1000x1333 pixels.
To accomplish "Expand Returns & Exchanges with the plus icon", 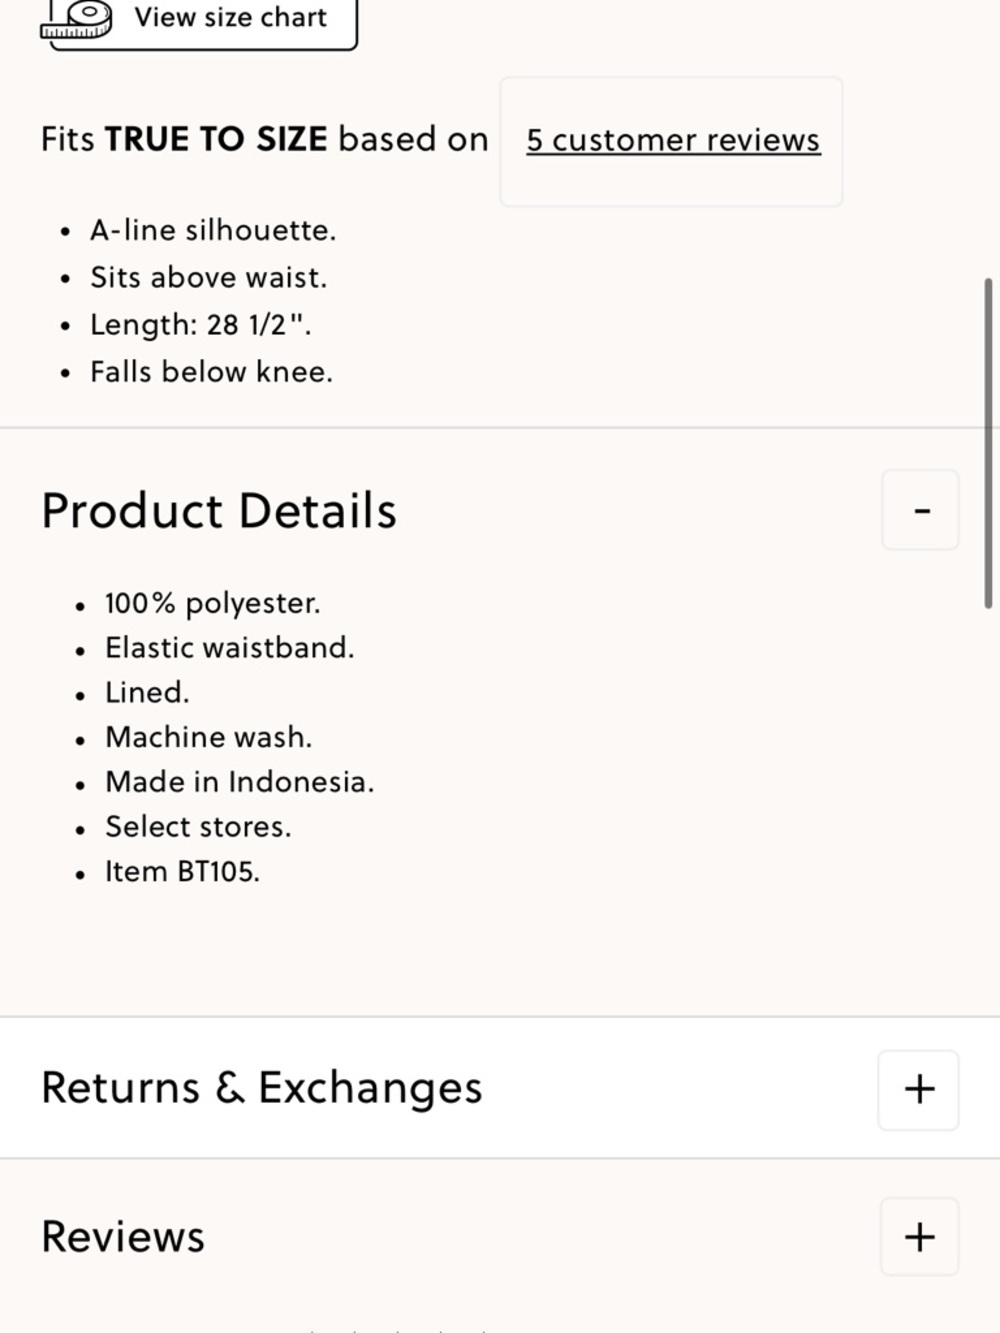I will (919, 1089).
